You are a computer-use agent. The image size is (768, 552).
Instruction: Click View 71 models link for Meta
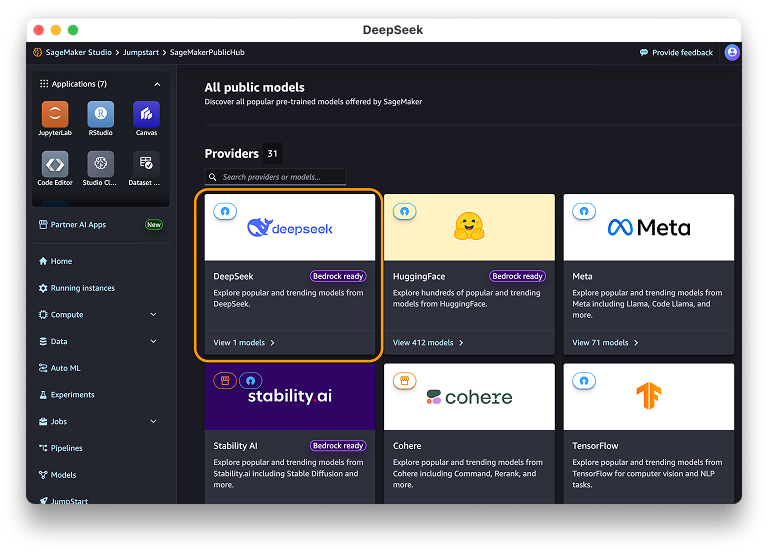coord(605,343)
